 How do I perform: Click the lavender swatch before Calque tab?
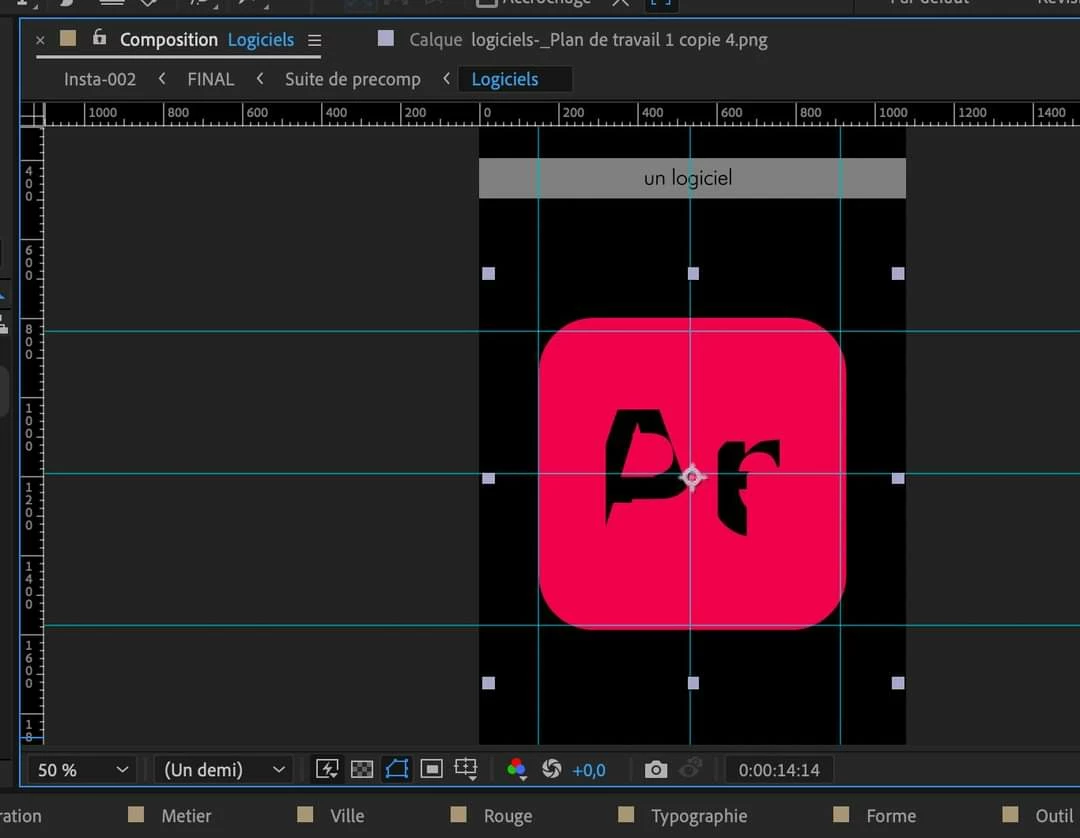[x=386, y=38]
